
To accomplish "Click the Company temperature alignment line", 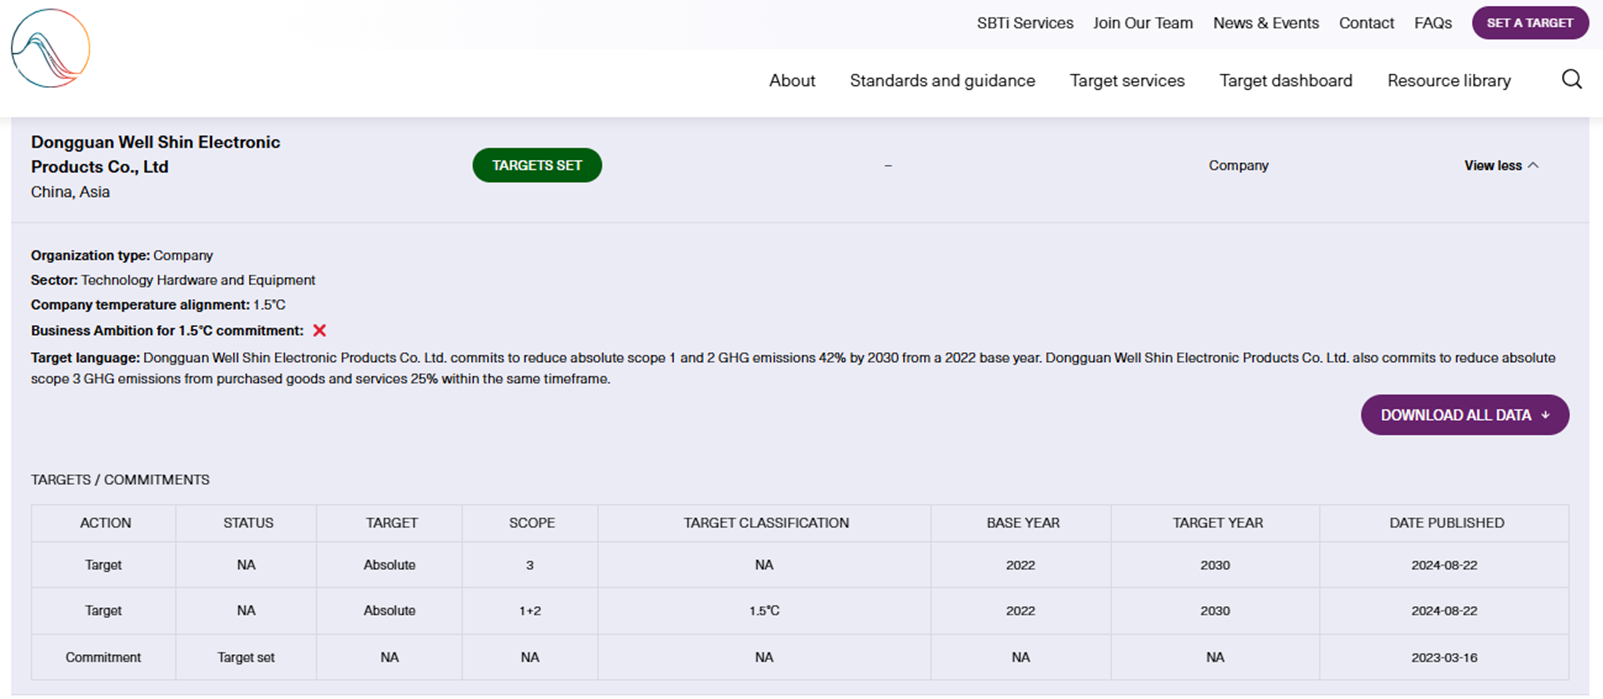I will pos(158,305).
